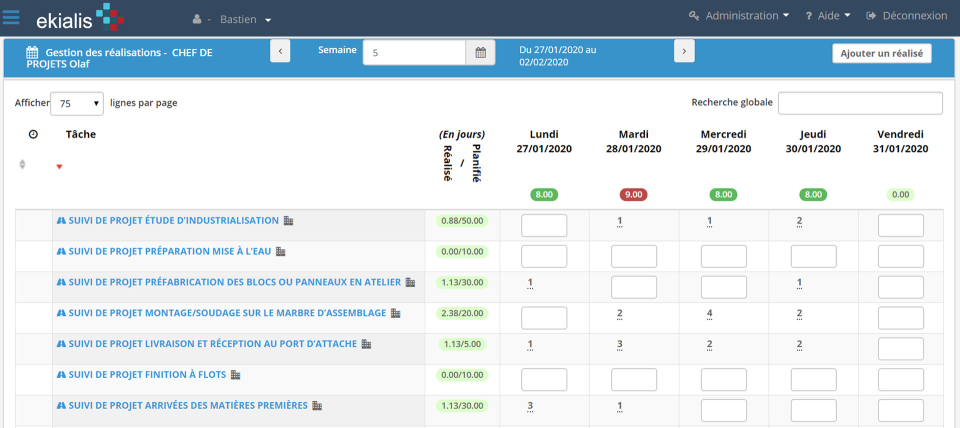Click building icon beside LIVRAISON ET RÉCEPTION
Viewport: 960px width, 428px height.
[x=367, y=344]
